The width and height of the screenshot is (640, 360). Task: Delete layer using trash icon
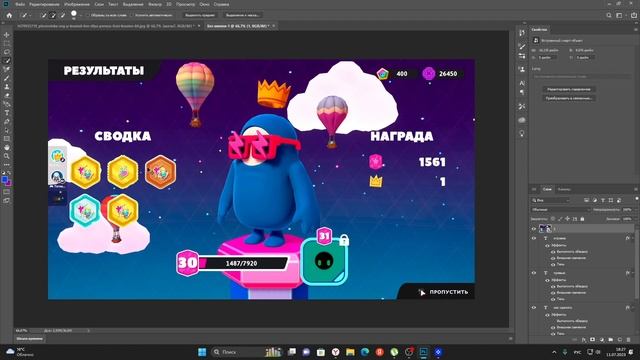629,339
